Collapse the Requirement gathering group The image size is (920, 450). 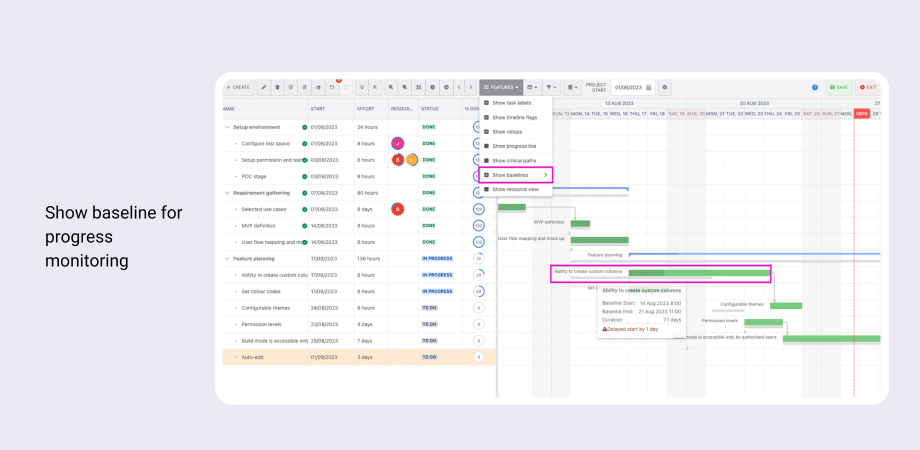point(227,192)
